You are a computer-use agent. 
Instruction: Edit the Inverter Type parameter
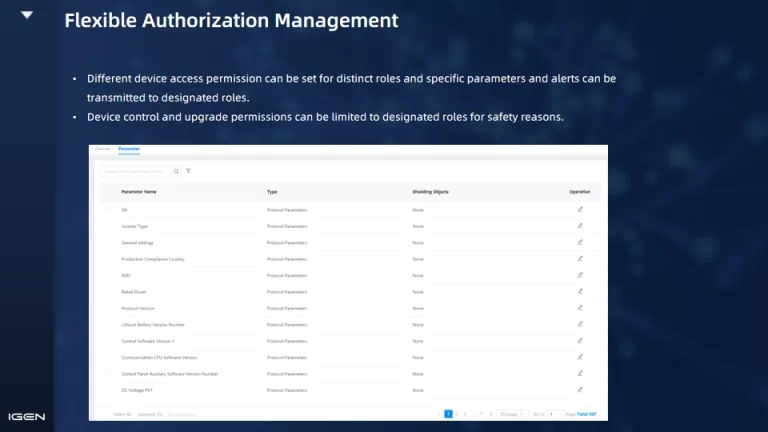point(580,226)
